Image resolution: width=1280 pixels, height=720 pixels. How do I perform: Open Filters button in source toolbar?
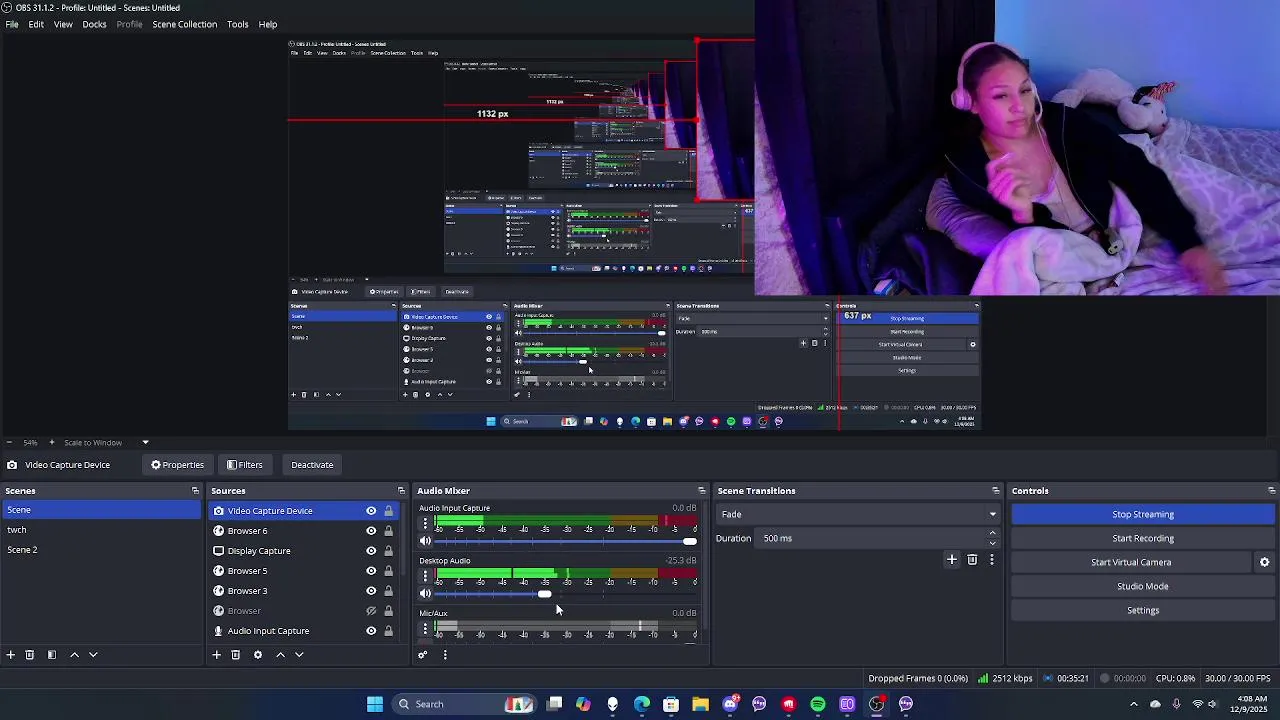[x=245, y=465]
